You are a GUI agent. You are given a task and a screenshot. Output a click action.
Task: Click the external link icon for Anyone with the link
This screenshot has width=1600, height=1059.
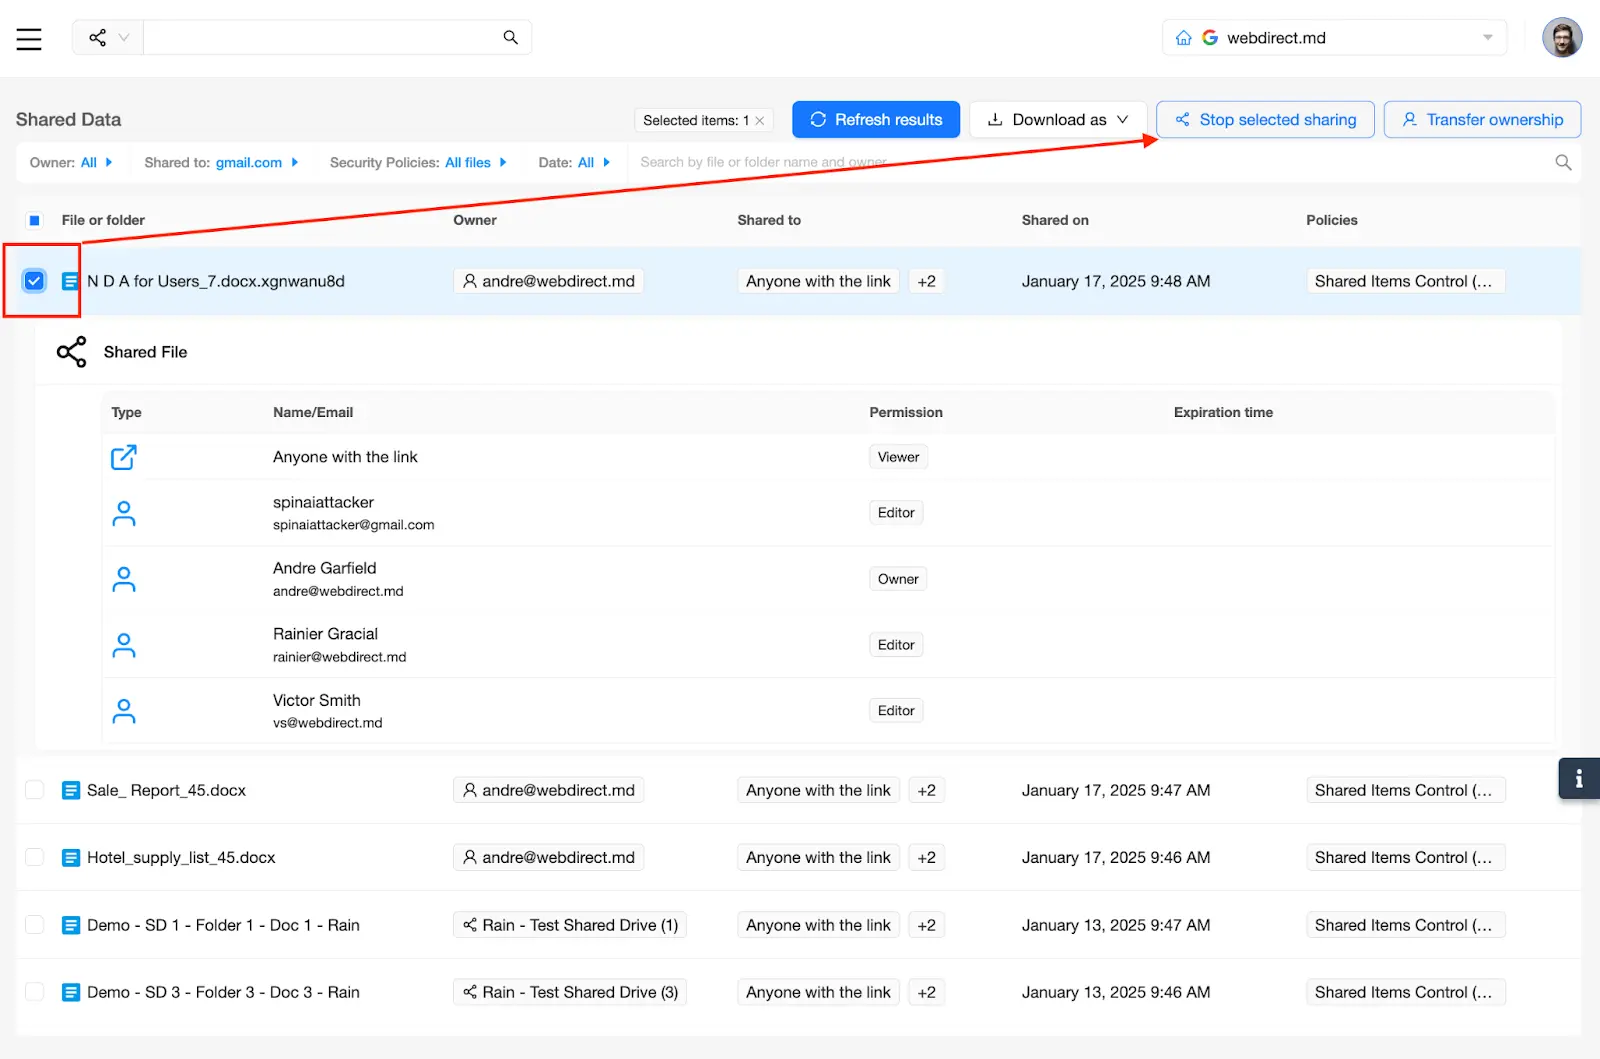[x=123, y=456]
